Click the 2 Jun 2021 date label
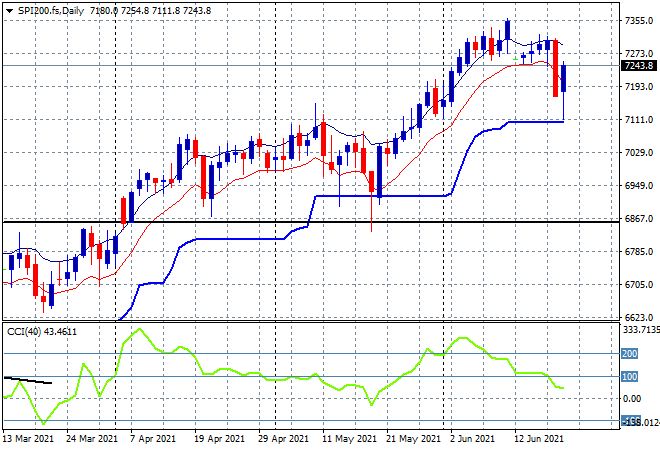 click(472, 439)
